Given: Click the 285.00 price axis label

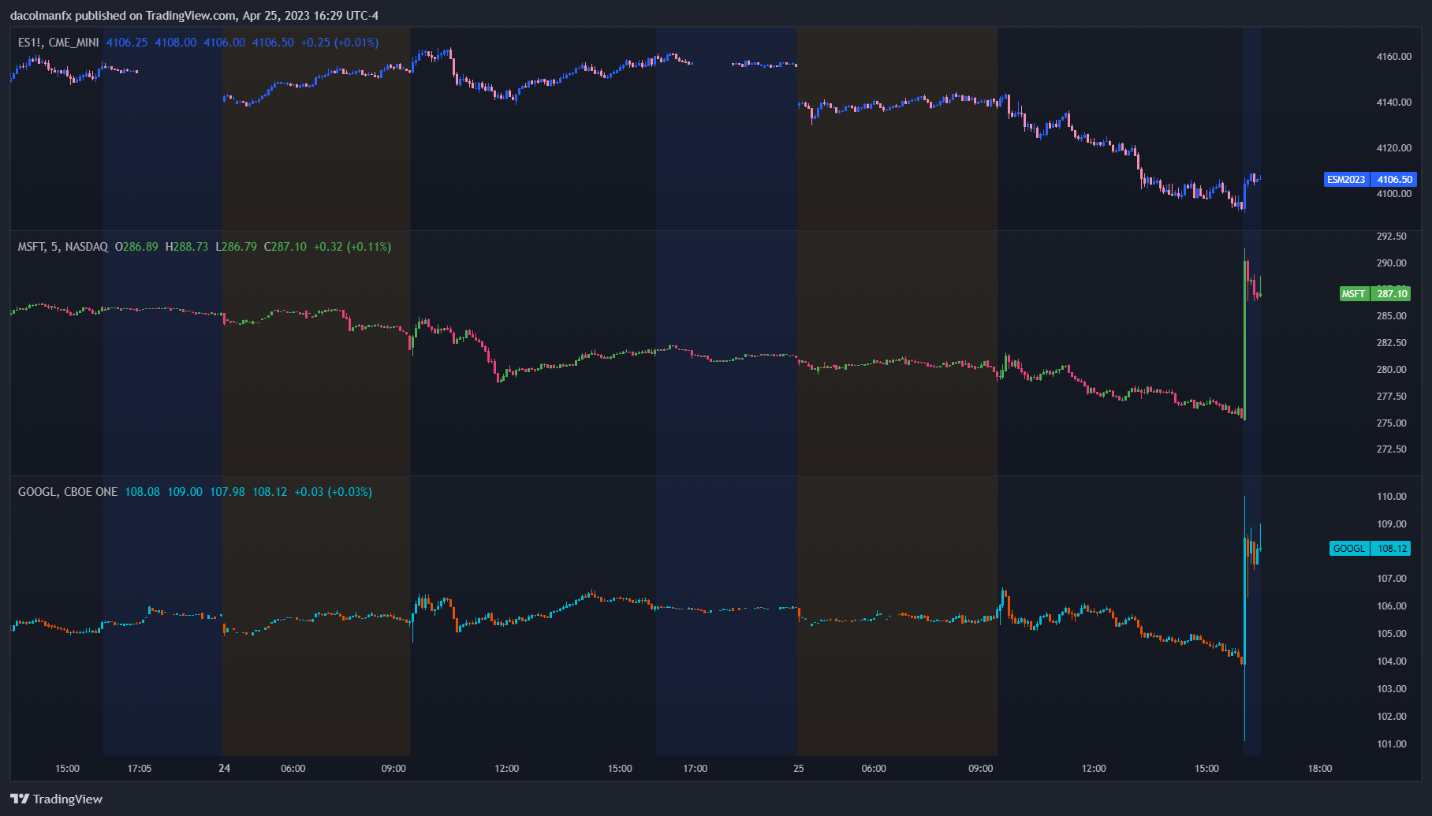Looking at the screenshot, I should pyautogui.click(x=1392, y=316).
